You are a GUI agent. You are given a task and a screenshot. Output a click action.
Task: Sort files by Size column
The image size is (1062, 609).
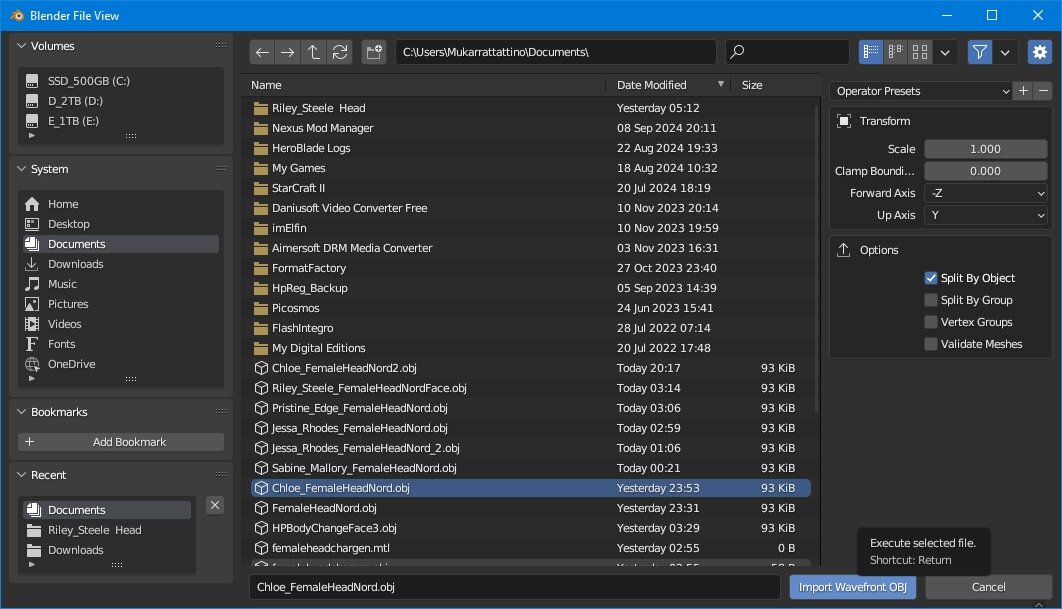tap(752, 85)
